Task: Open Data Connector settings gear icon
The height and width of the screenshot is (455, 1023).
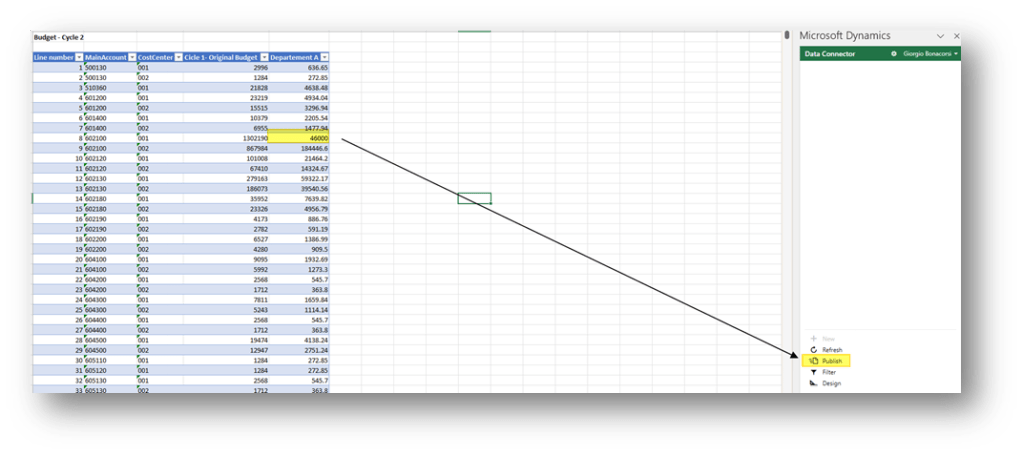Action: click(x=893, y=53)
